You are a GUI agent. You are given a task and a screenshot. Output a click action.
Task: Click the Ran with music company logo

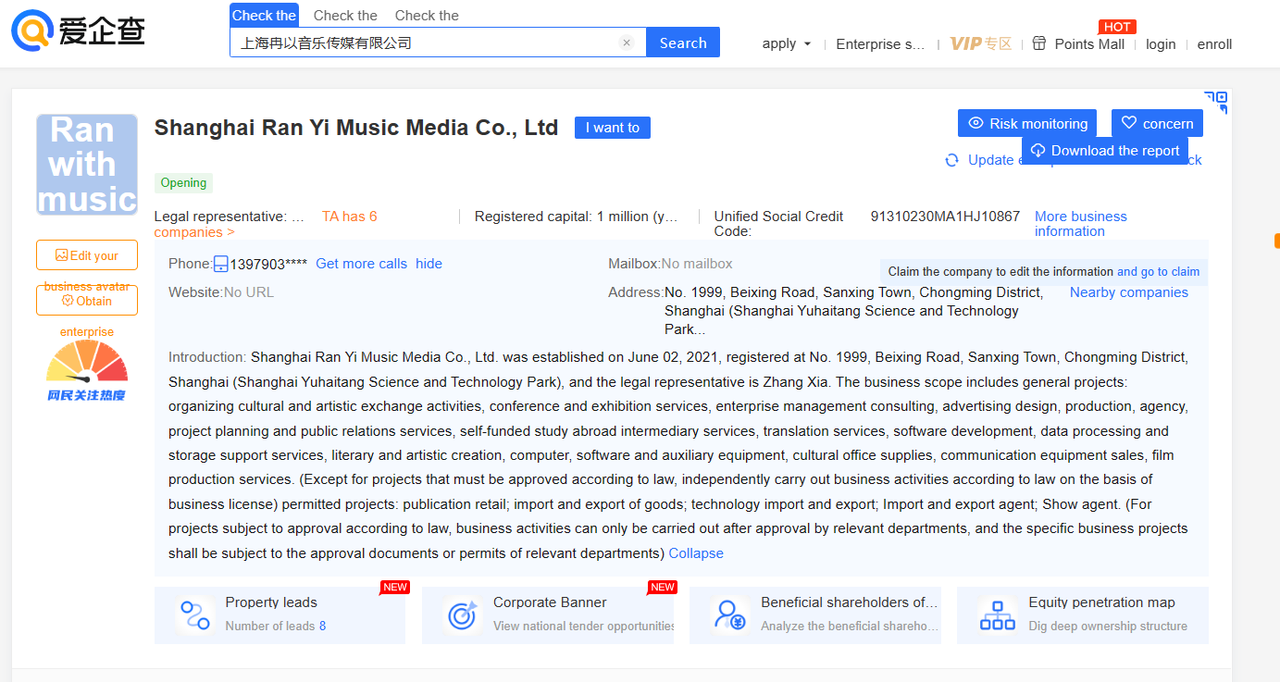87,165
